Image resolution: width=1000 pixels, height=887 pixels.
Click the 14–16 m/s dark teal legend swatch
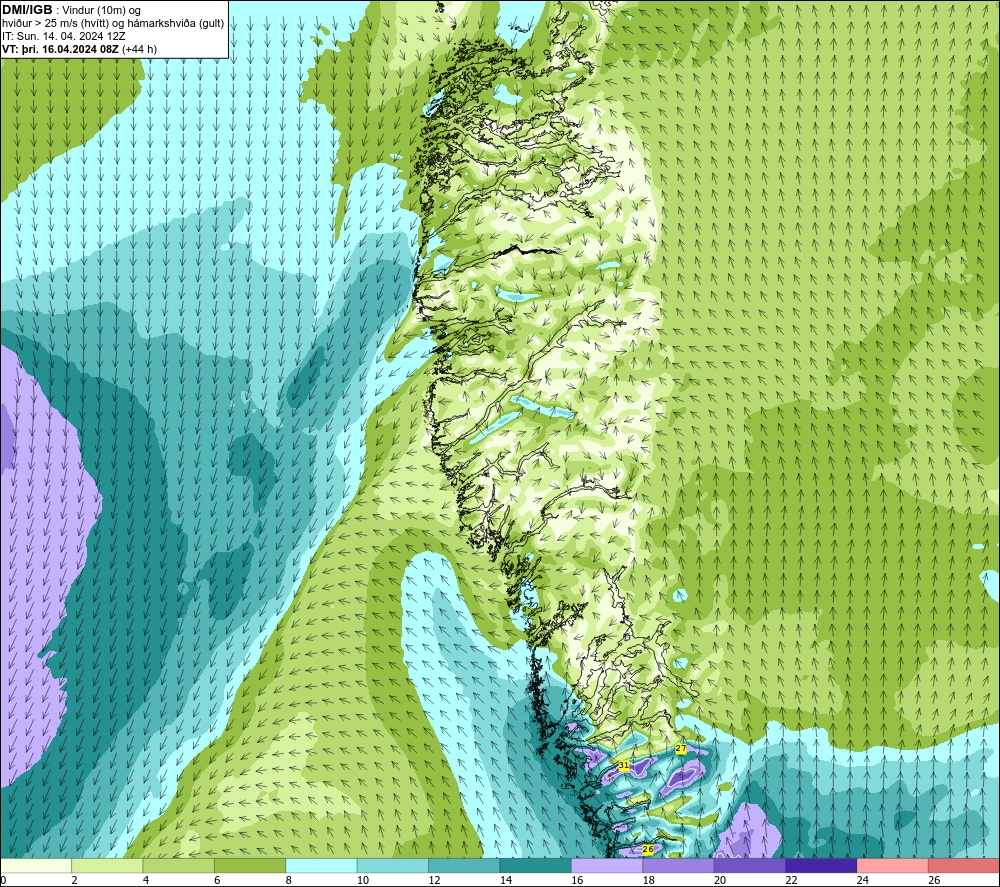click(x=536, y=865)
